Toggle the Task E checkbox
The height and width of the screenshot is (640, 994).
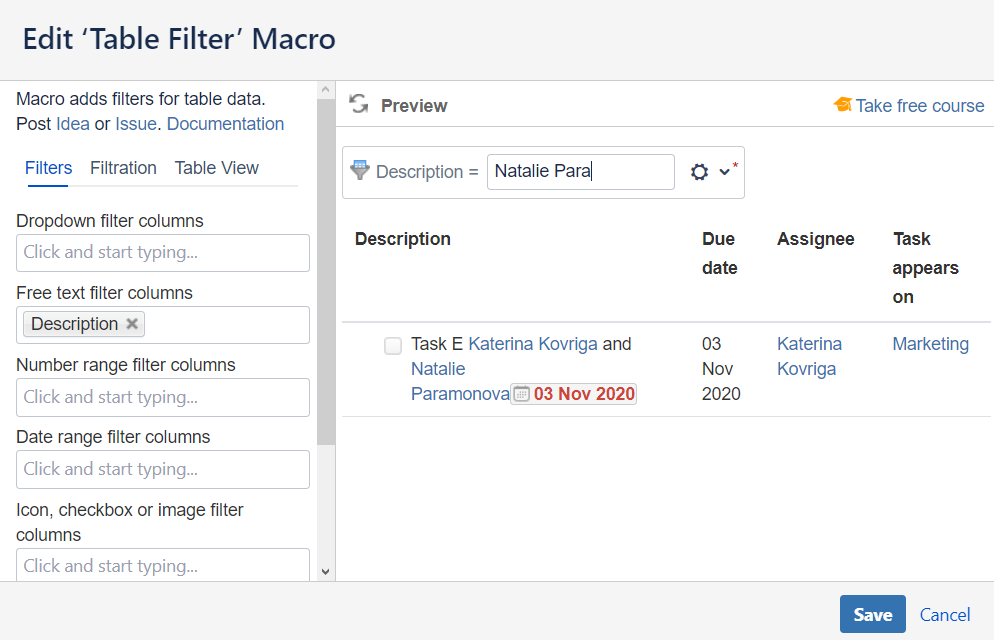click(x=393, y=346)
